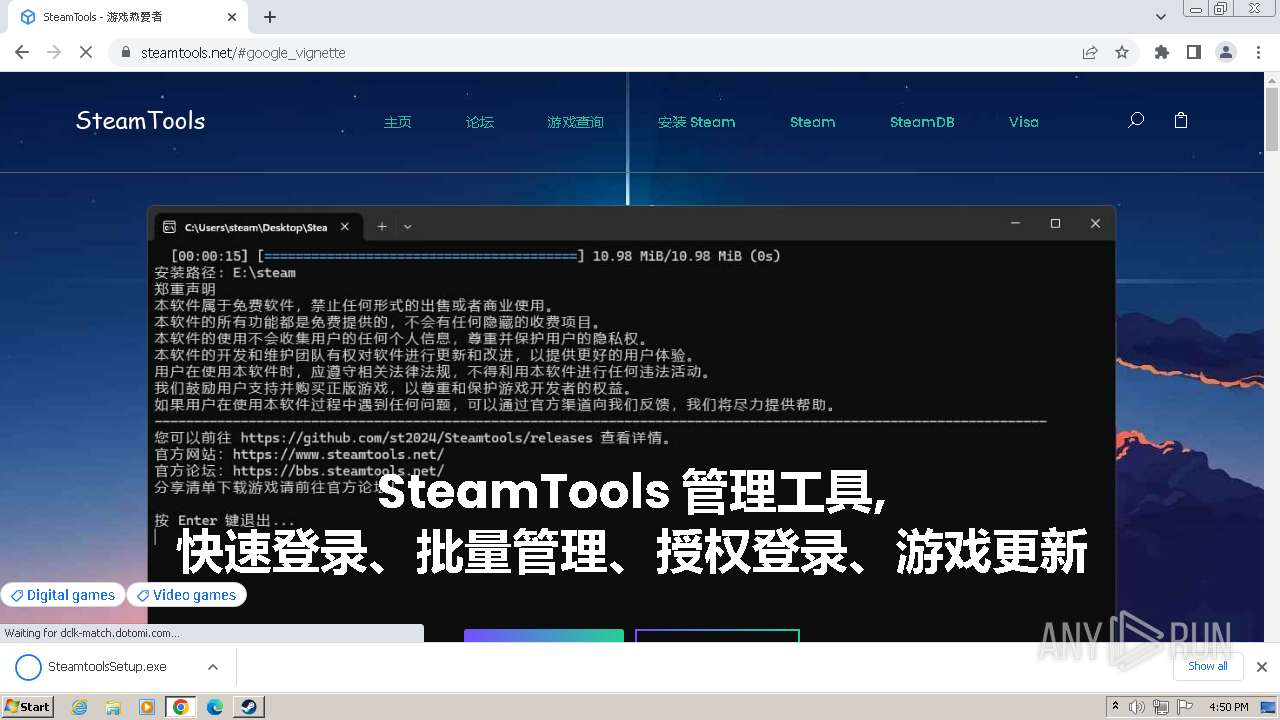
Task: Bookmark this page with the star icon
Action: [x=1122, y=52]
